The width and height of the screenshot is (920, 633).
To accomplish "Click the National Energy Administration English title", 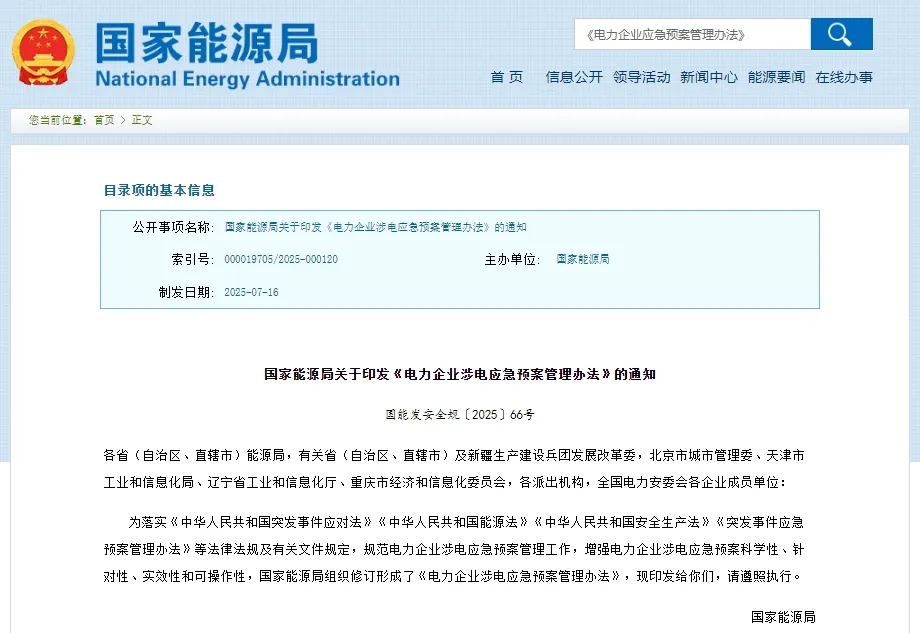I will tap(247, 79).
